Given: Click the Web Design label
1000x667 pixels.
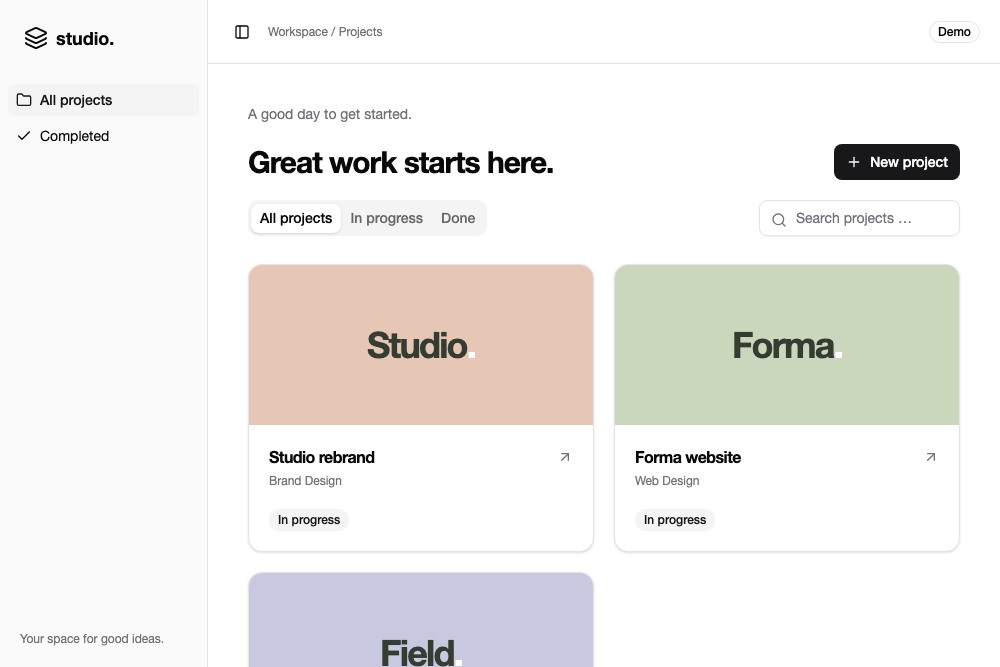Looking at the screenshot, I should tap(667, 481).
